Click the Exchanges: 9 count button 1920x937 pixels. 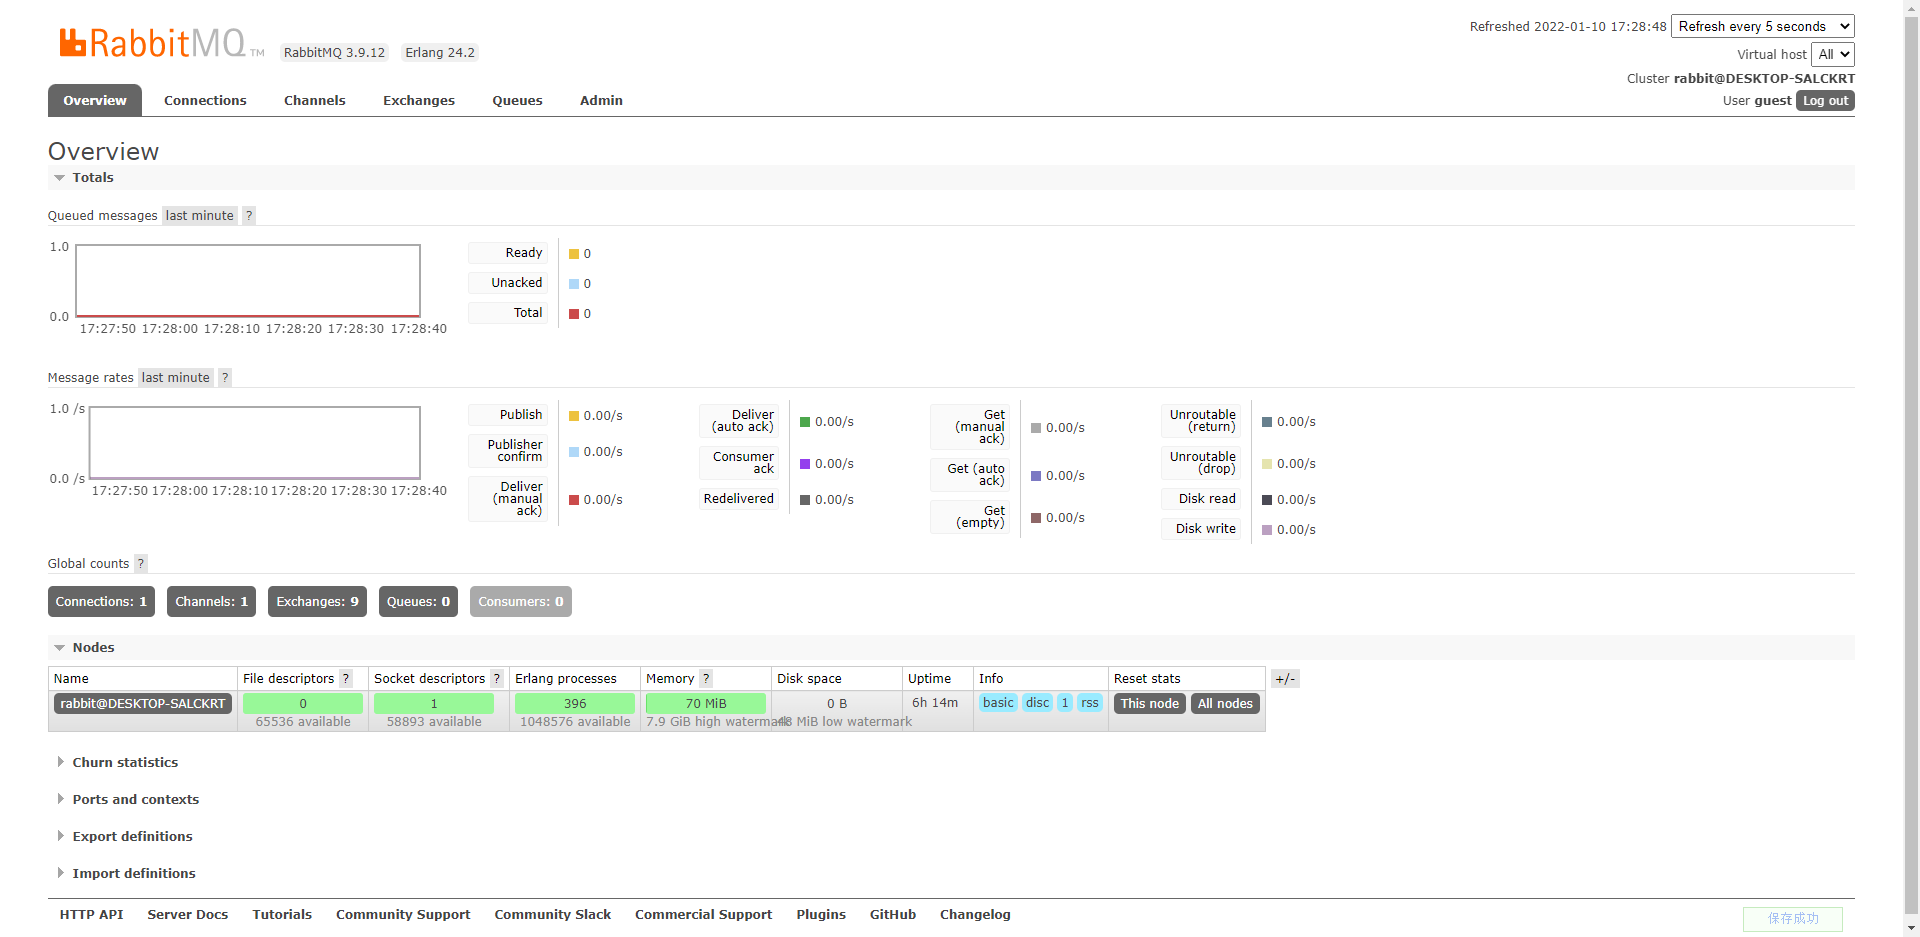tap(317, 601)
